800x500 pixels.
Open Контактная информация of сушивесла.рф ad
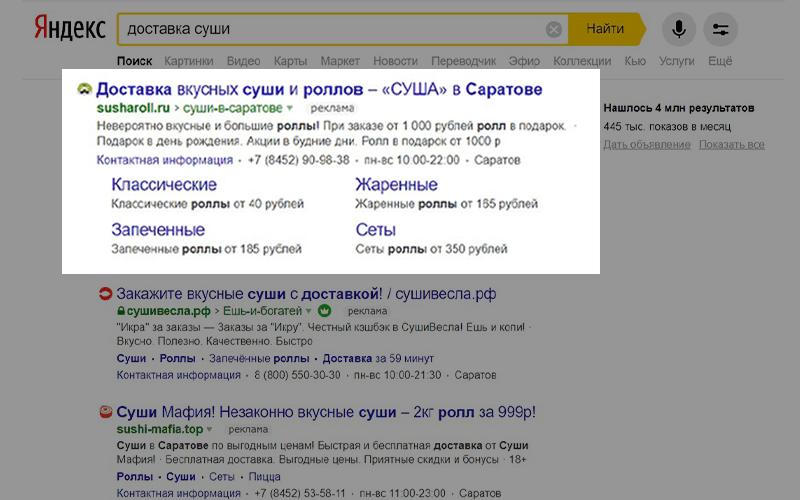point(179,375)
